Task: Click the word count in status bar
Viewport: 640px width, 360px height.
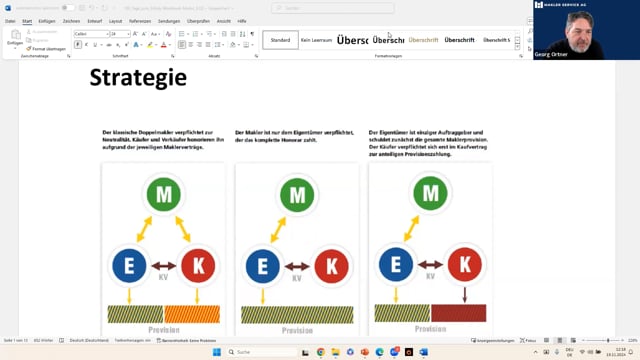Action: [x=43, y=340]
